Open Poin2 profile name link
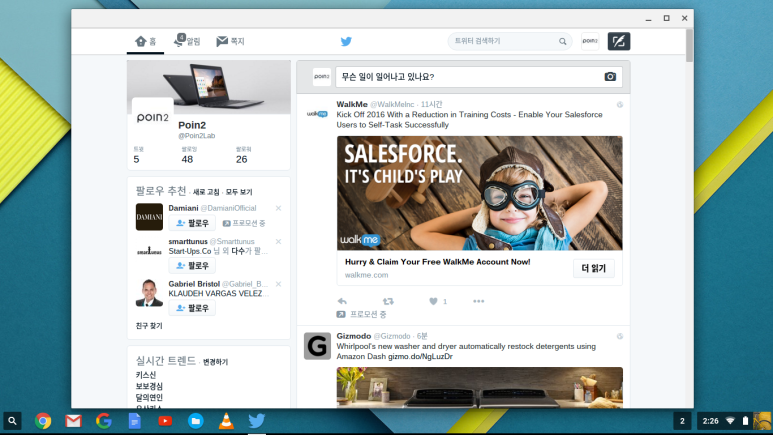773x435 pixels. coord(192,125)
